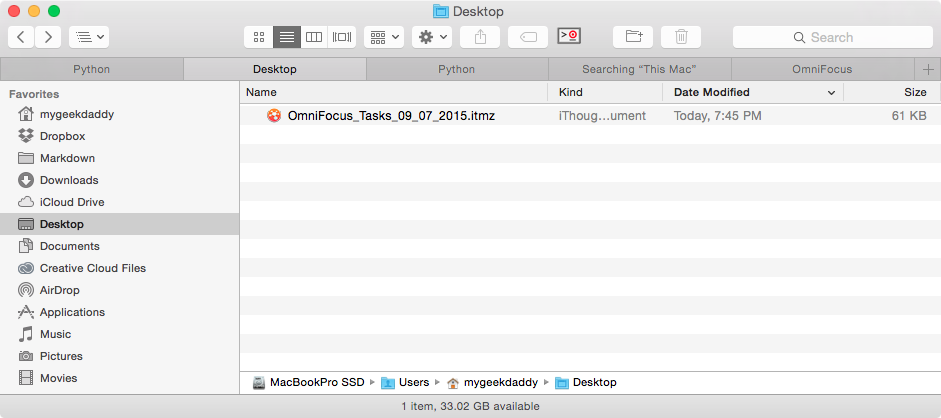Open Applications in sidebar
Viewport: 941px width, 418px height.
[120, 312]
